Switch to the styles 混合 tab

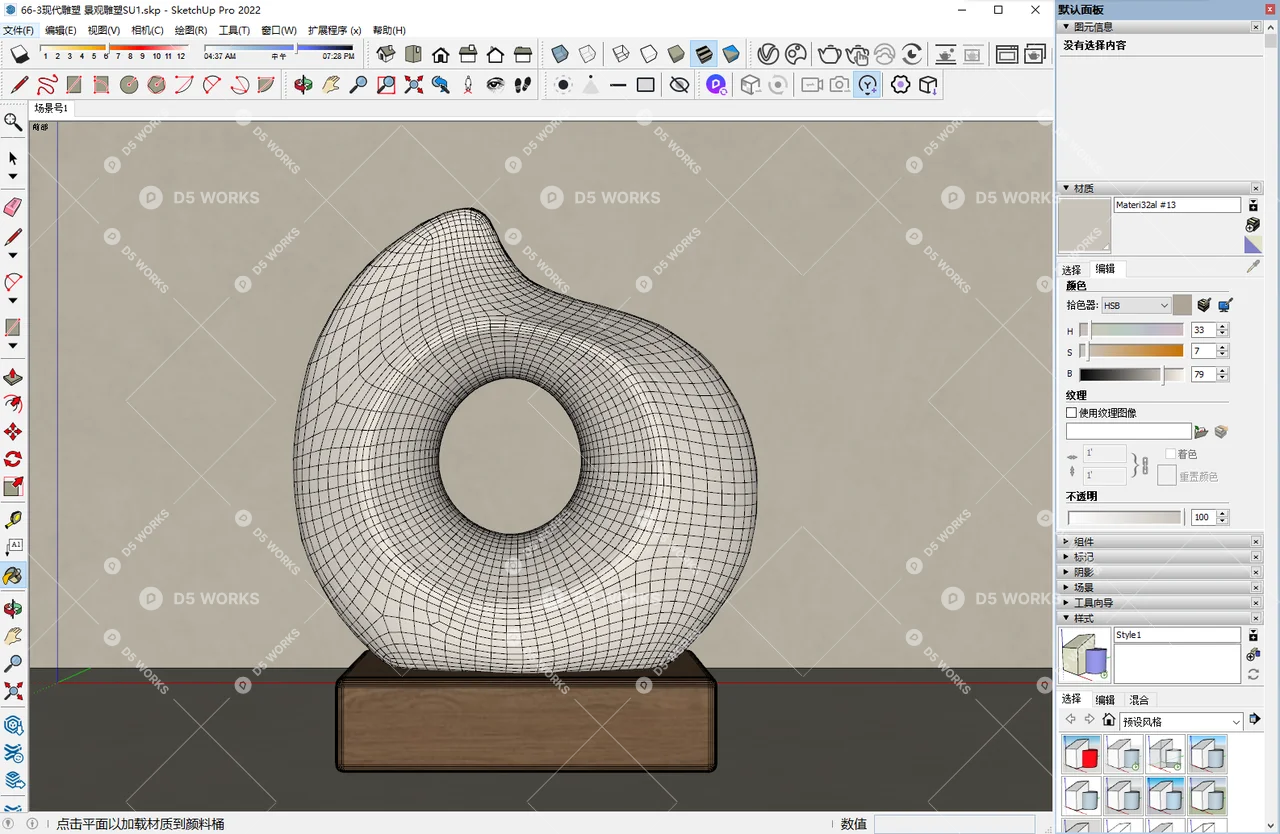point(1138,700)
